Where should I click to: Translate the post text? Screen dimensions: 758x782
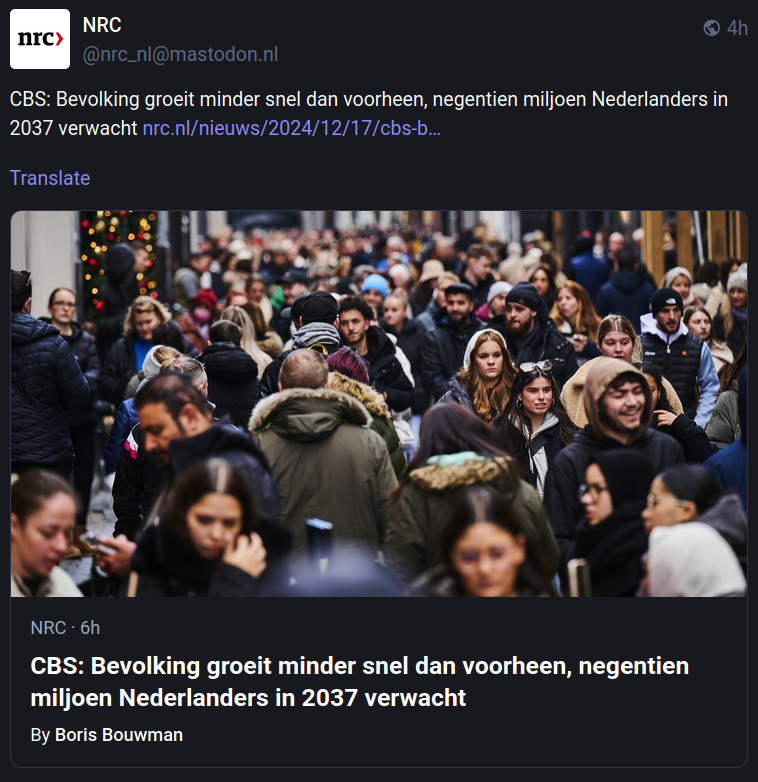pos(50,178)
